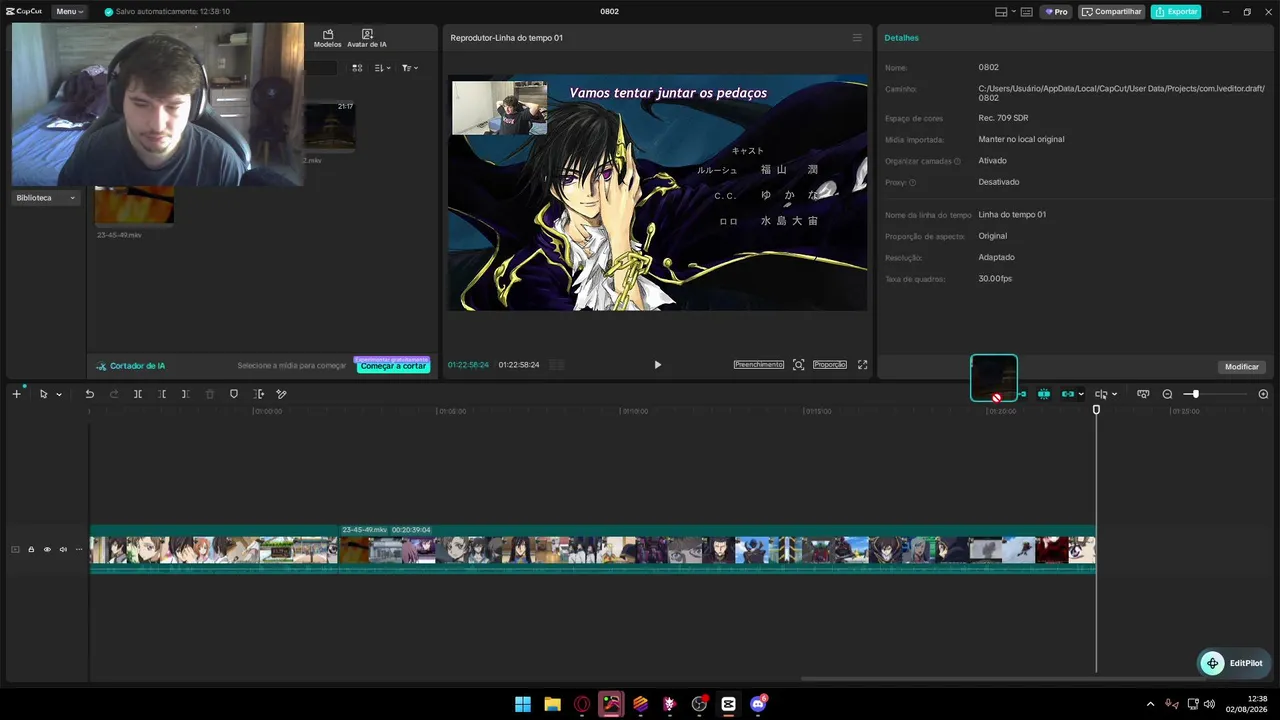Click the timeline horizontal scrollbar
The height and width of the screenshot is (720, 1280).
click(x=948, y=679)
